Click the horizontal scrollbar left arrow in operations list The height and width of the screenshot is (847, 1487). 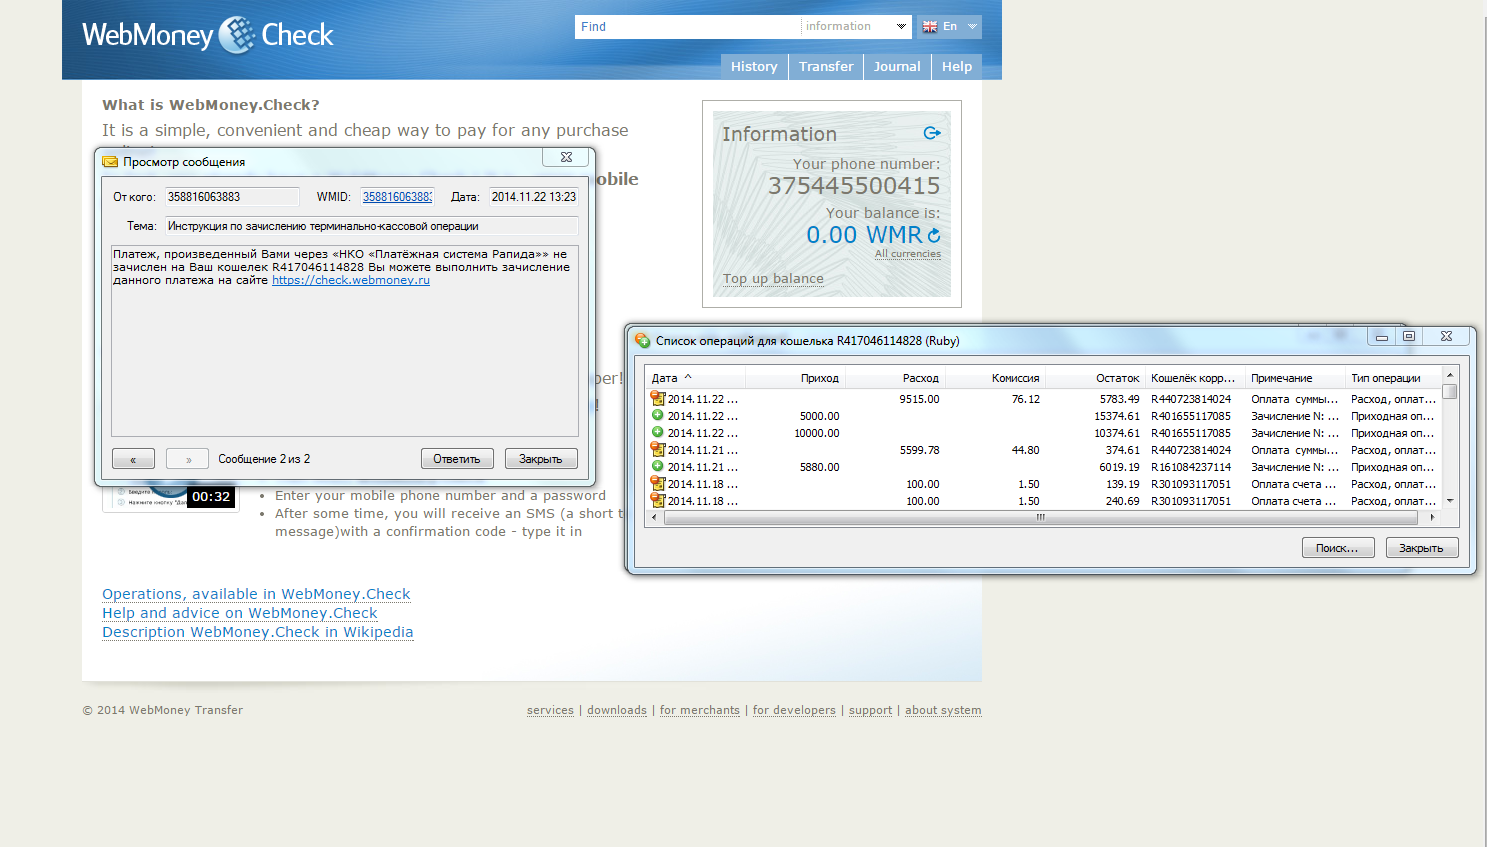[654, 518]
